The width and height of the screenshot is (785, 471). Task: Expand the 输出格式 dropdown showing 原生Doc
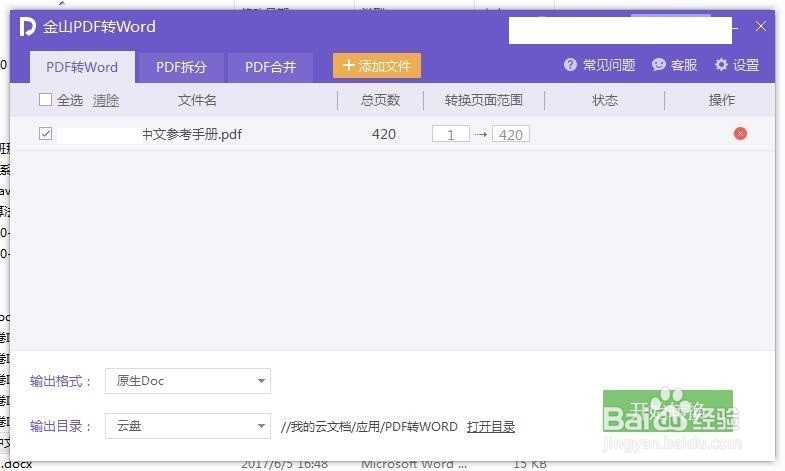click(x=188, y=381)
